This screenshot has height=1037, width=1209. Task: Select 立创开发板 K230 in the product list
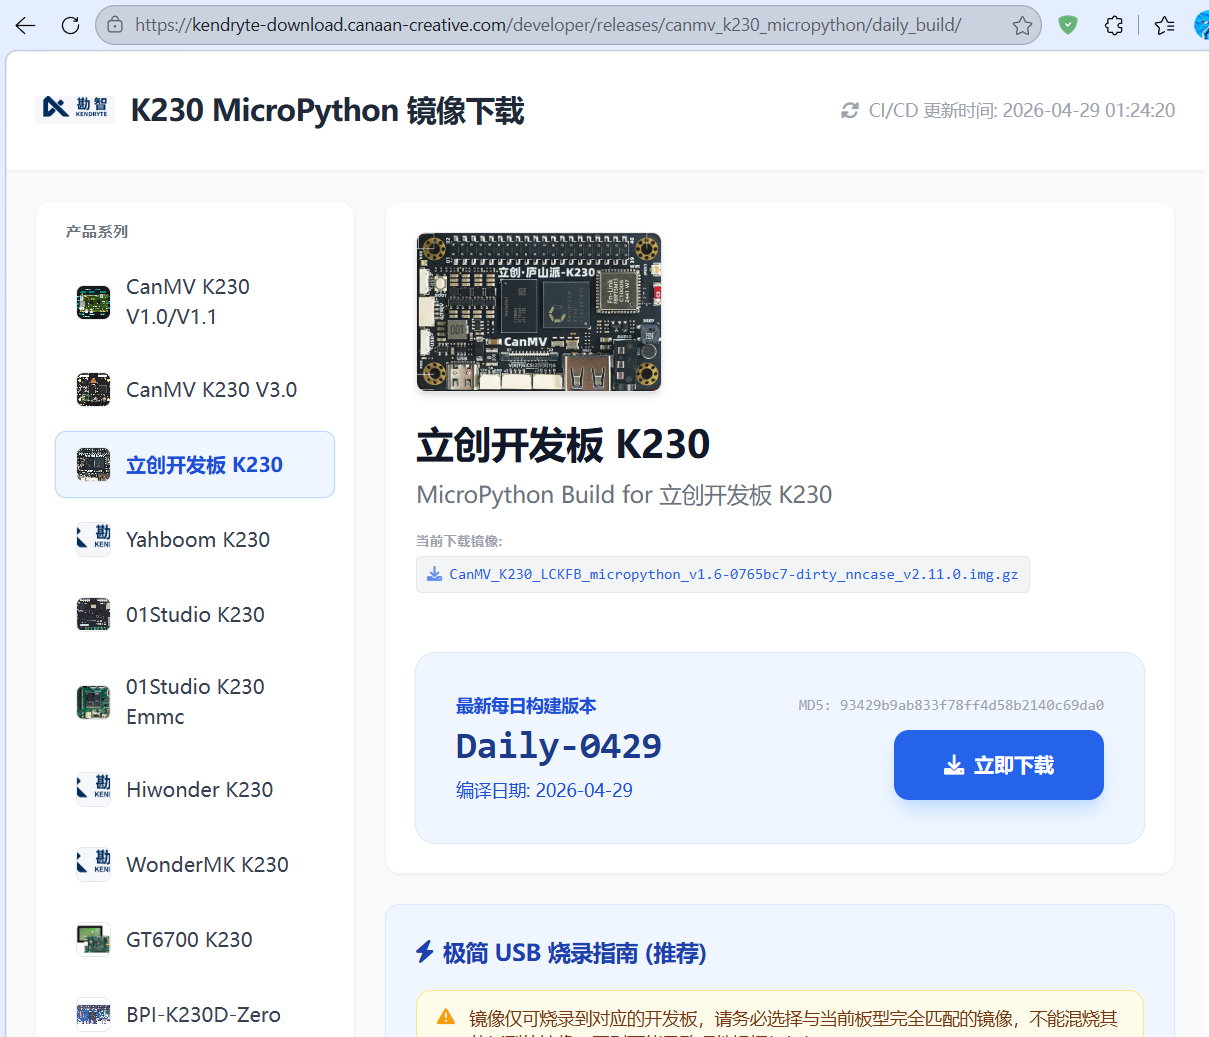[195, 464]
